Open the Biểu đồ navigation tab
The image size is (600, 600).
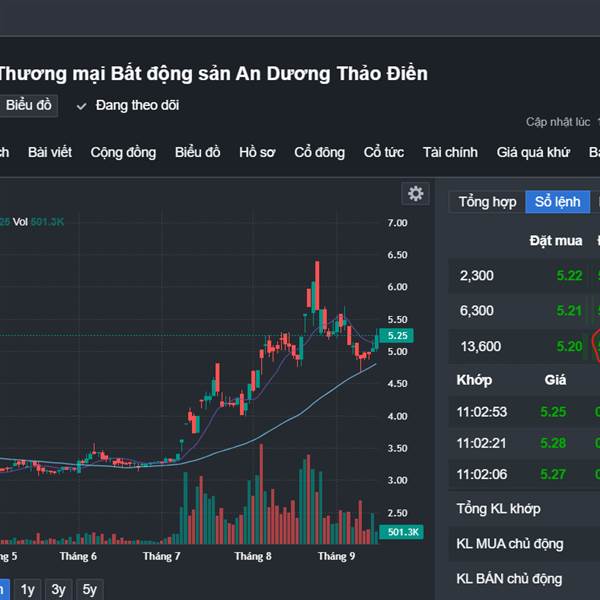[197, 152]
